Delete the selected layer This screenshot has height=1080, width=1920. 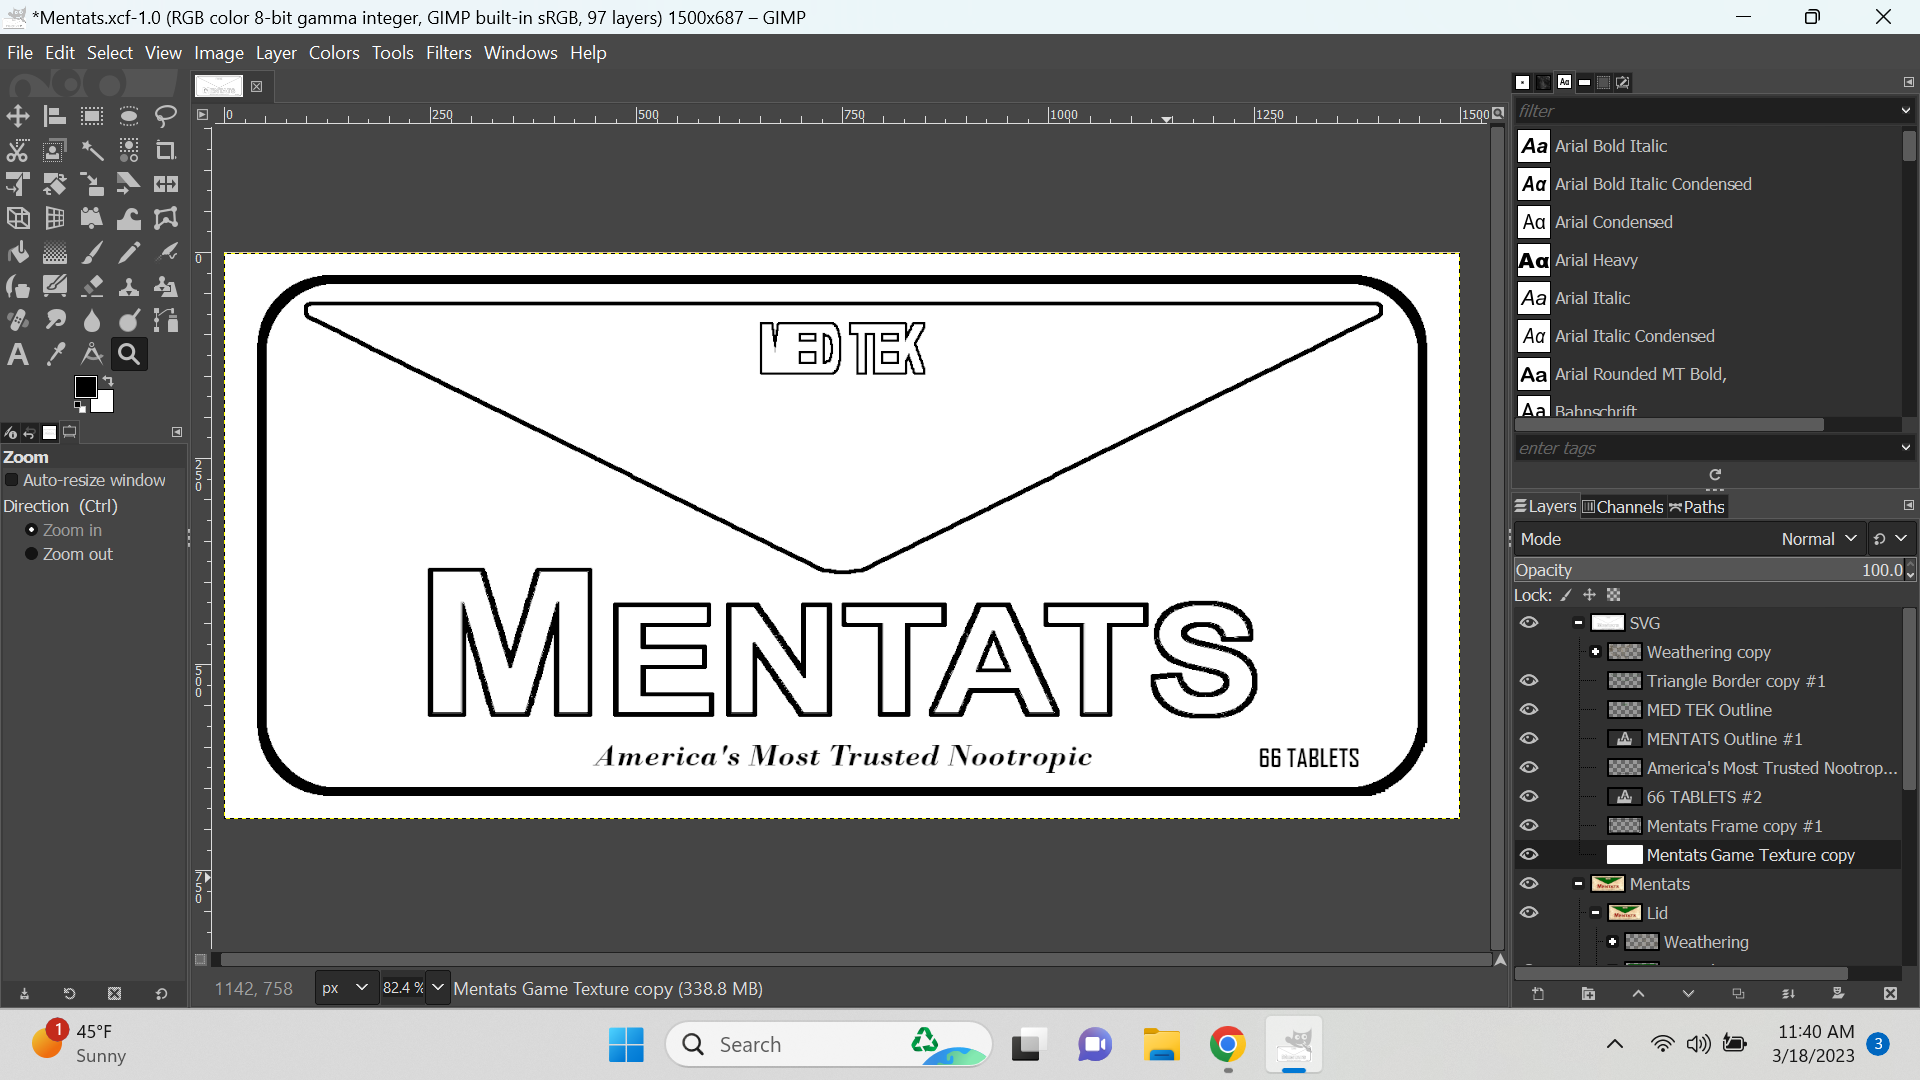[x=1889, y=994]
